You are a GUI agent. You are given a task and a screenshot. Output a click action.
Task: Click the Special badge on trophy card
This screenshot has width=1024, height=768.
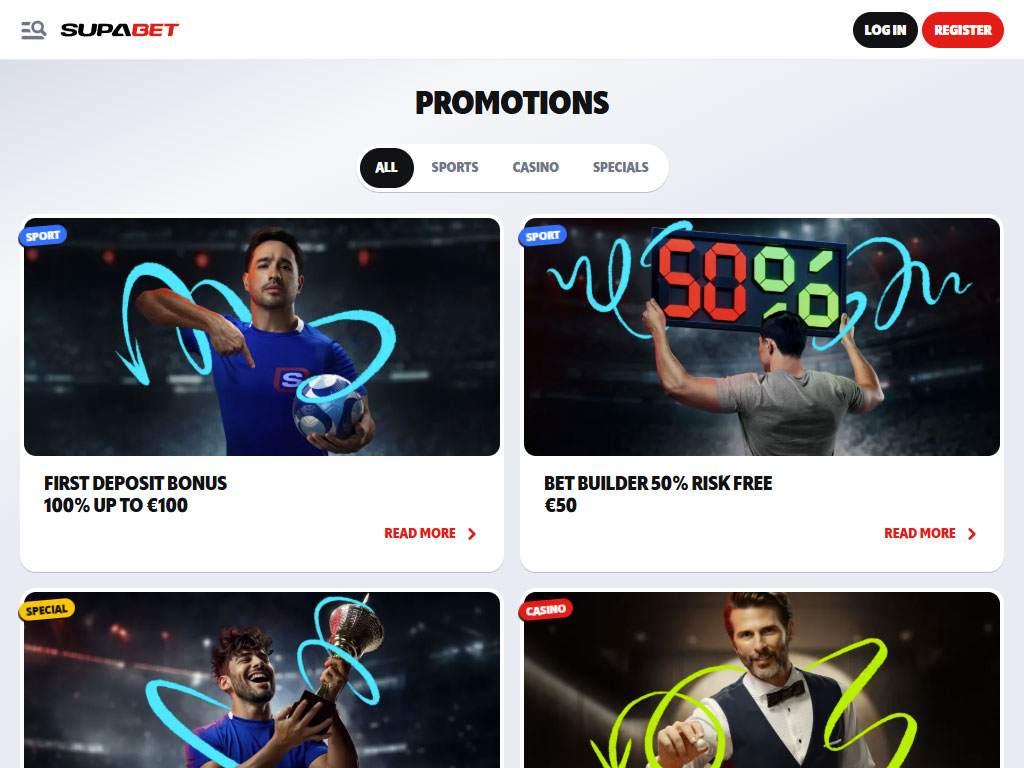tap(46, 610)
